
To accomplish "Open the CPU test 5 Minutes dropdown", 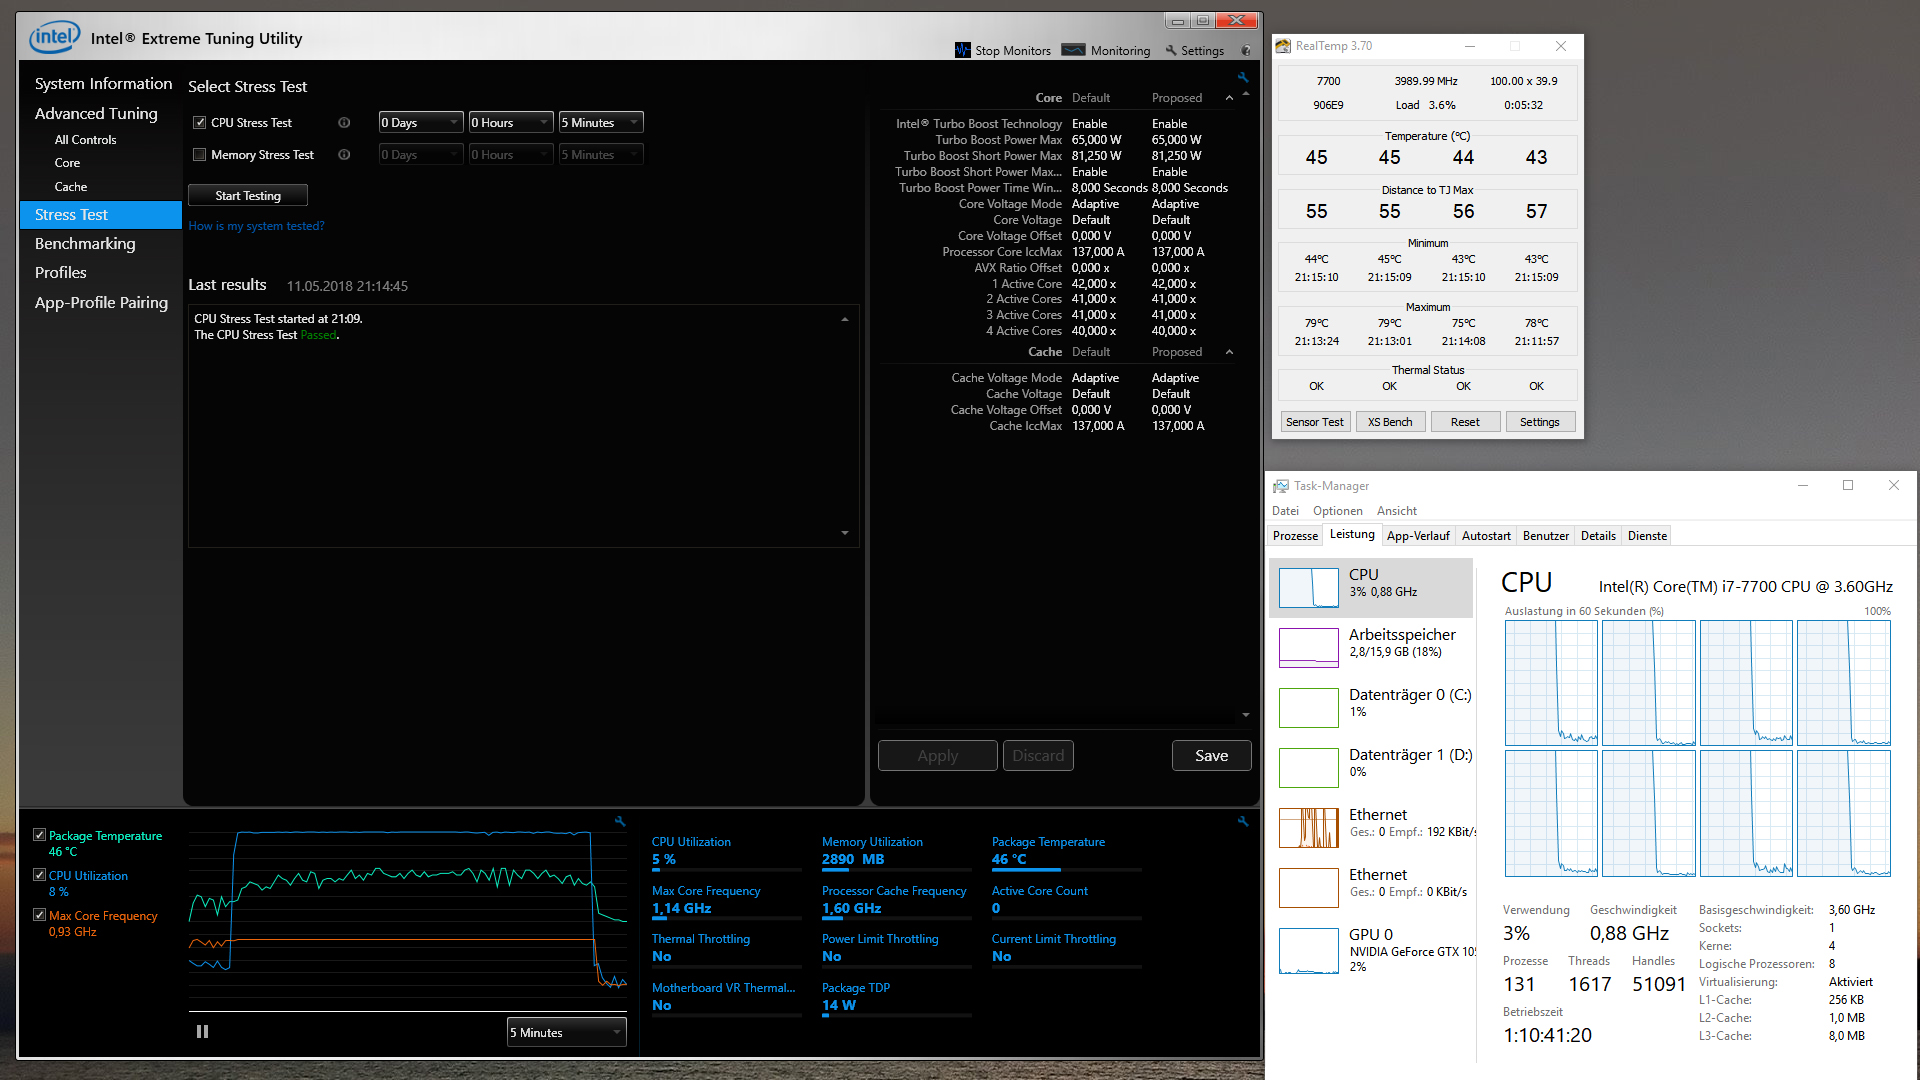I will pos(600,123).
